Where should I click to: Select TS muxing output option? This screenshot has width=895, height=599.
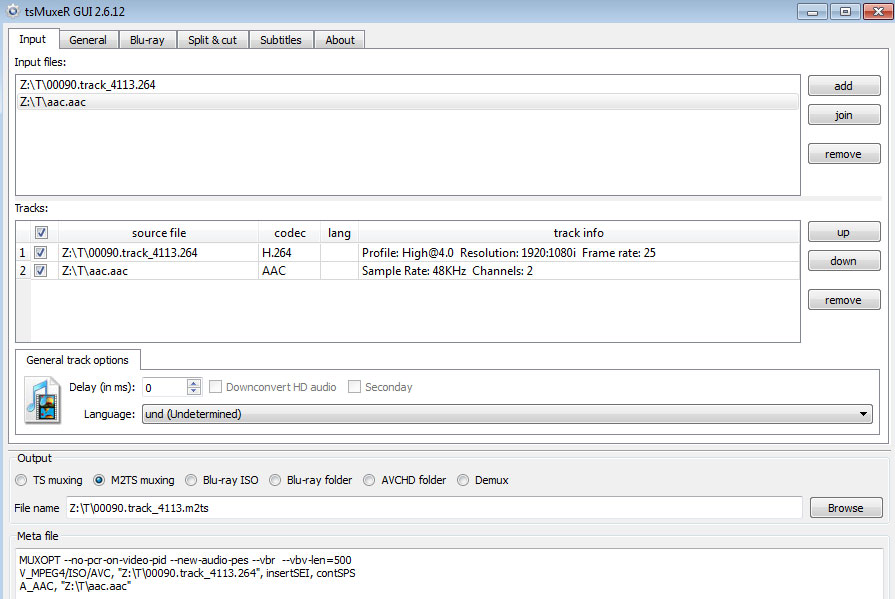[x=21, y=480]
